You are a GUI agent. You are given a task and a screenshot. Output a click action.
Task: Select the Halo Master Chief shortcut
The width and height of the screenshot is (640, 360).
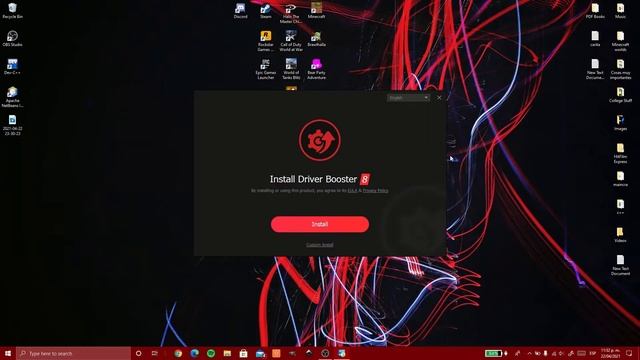pyautogui.click(x=291, y=13)
